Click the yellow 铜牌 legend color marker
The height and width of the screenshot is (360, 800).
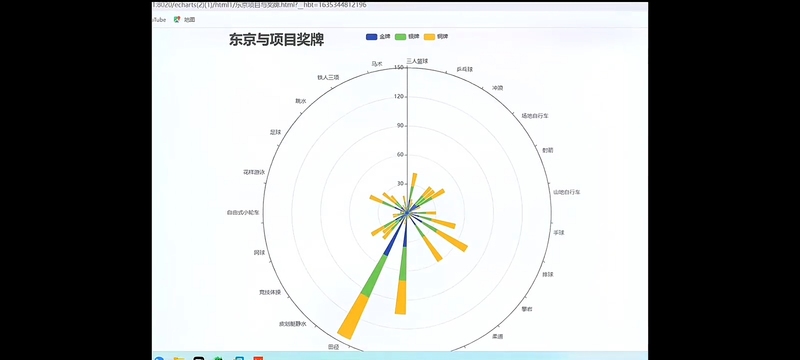coord(429,37)
